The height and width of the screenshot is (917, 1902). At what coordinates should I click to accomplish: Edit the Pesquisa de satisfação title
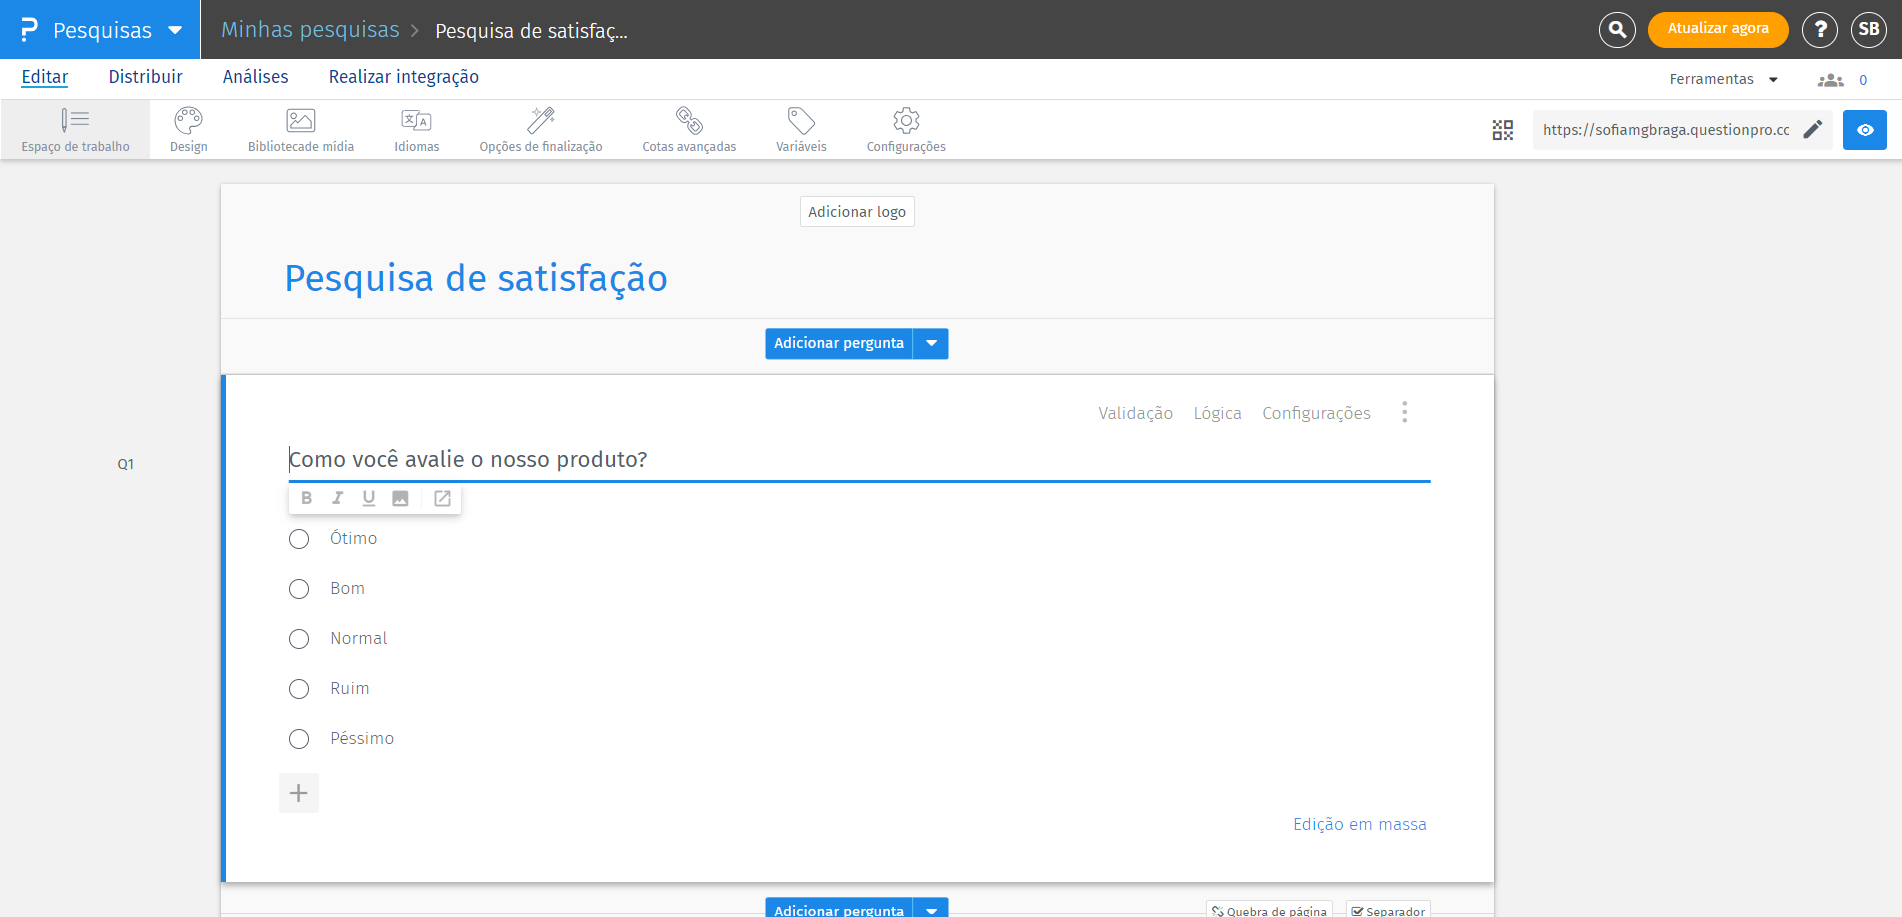point(476,278)
